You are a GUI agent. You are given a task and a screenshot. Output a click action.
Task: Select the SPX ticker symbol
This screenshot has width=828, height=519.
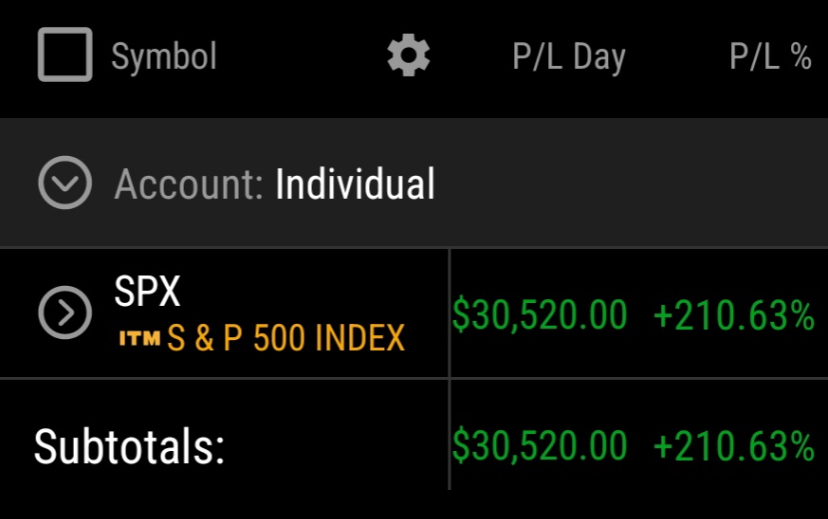coord(147,290)
